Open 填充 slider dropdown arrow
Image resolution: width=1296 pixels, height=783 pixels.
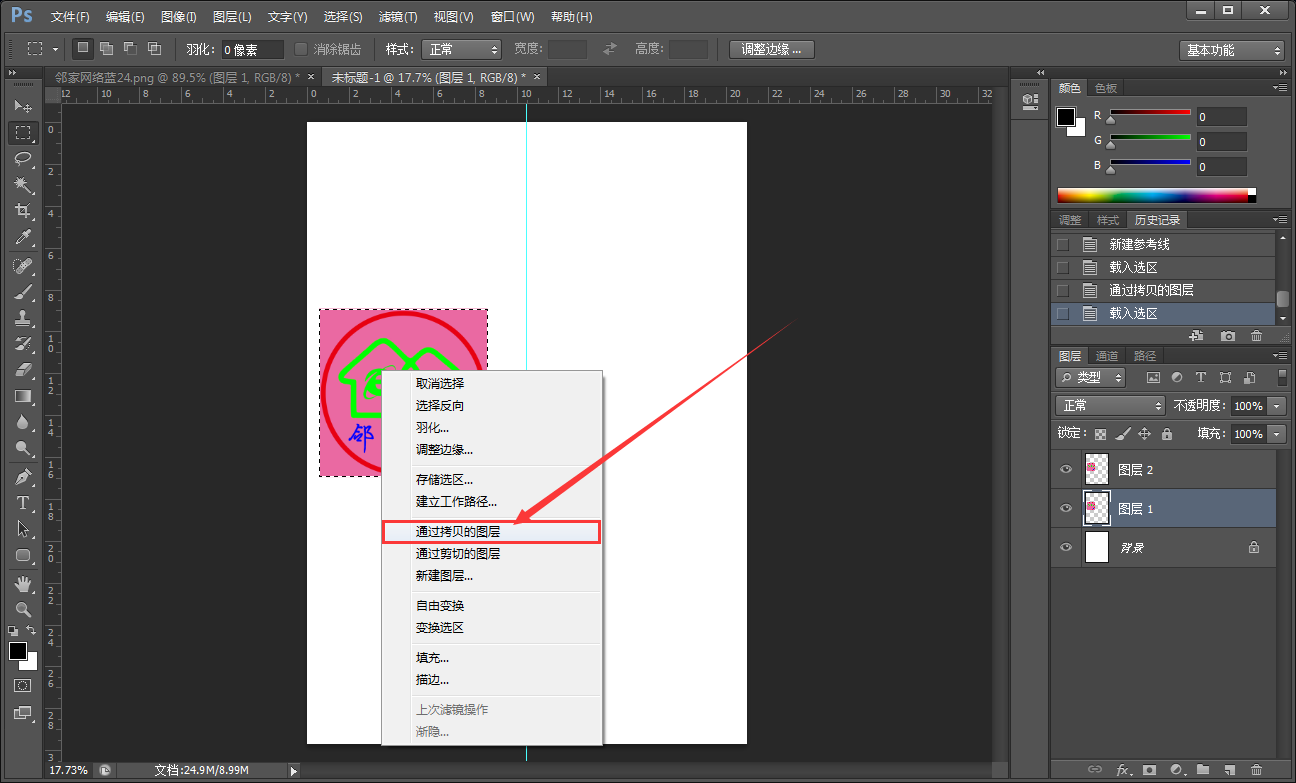point(1276,434)
